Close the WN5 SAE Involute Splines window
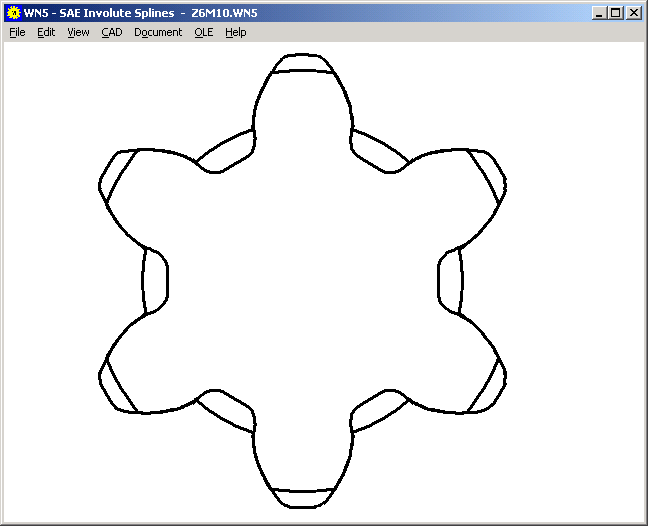The height and width of the screenshot is (526, 648). click(634, 13)
